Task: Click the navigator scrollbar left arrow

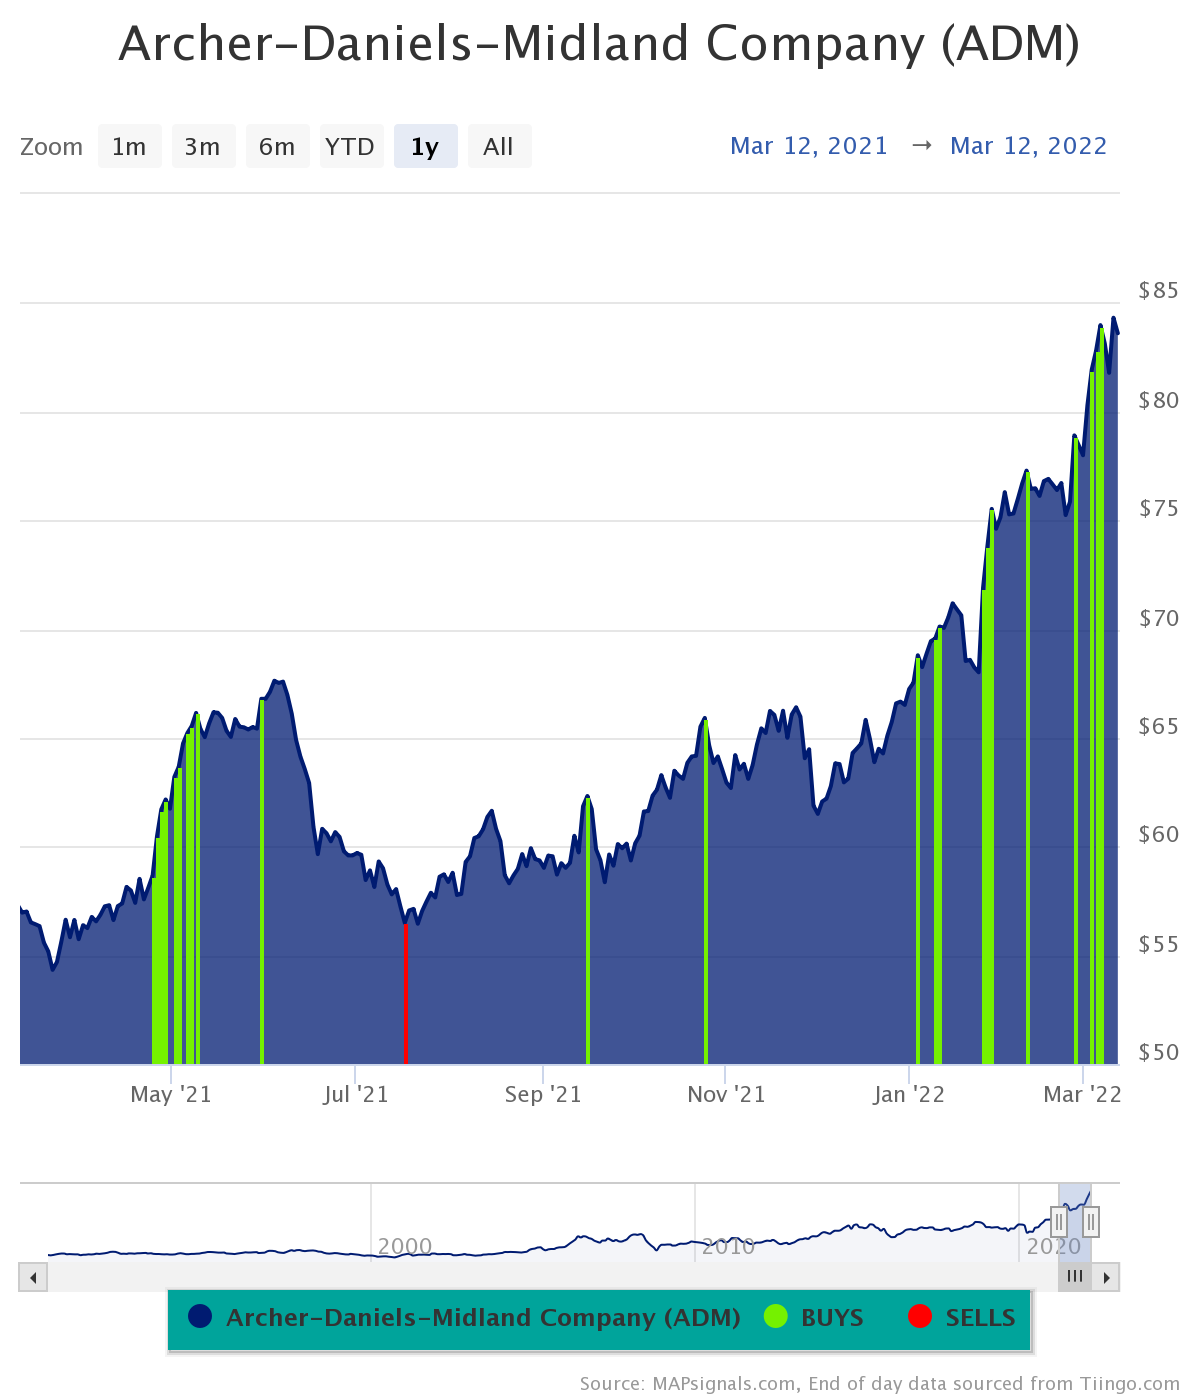Action: tap(33, 1277)
